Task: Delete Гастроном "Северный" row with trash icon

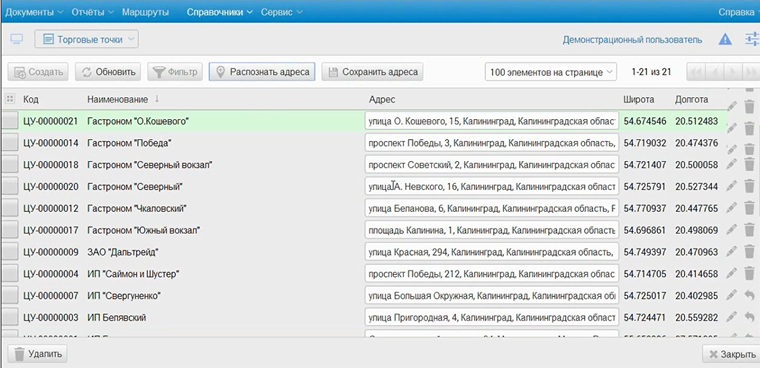Action: 749,186
